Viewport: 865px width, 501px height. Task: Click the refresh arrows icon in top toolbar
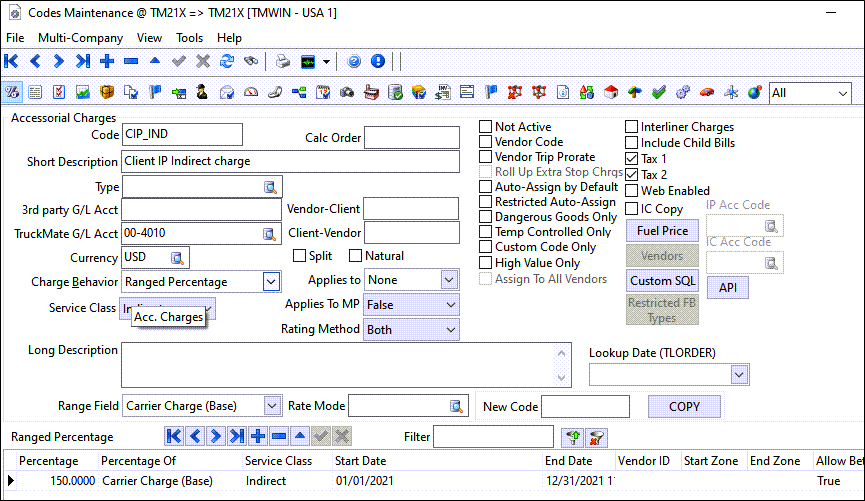pyautogui.click(x=227, y=61)
